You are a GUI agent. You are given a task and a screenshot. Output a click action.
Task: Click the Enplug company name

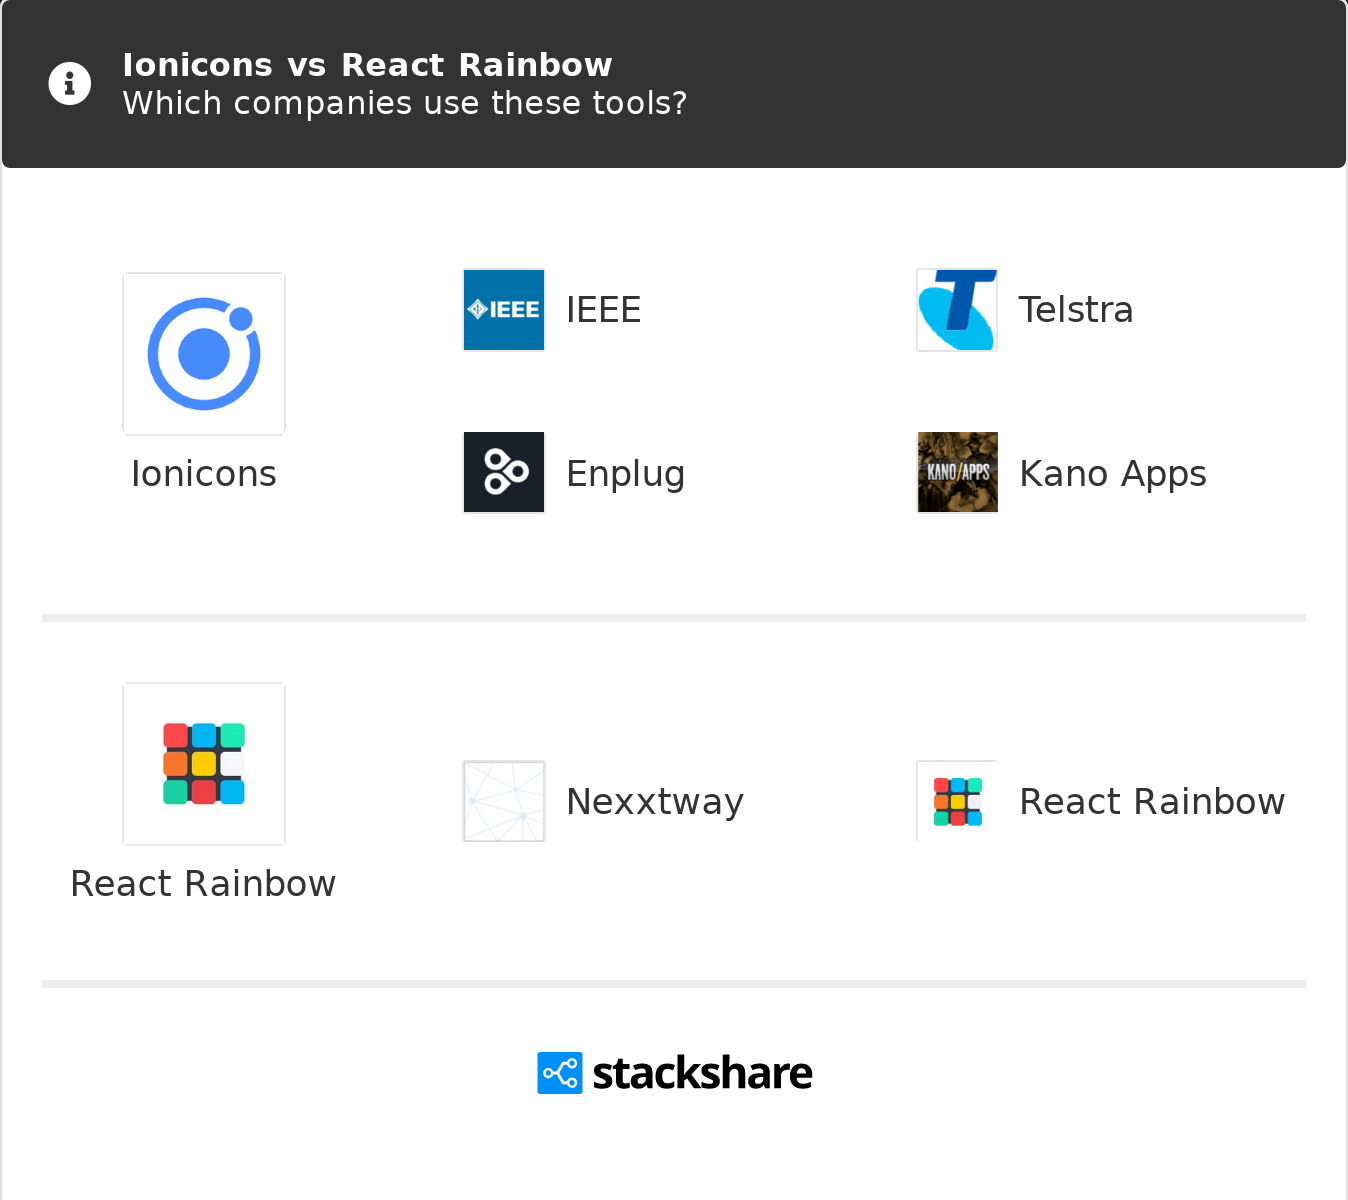[x=625, y=472]
